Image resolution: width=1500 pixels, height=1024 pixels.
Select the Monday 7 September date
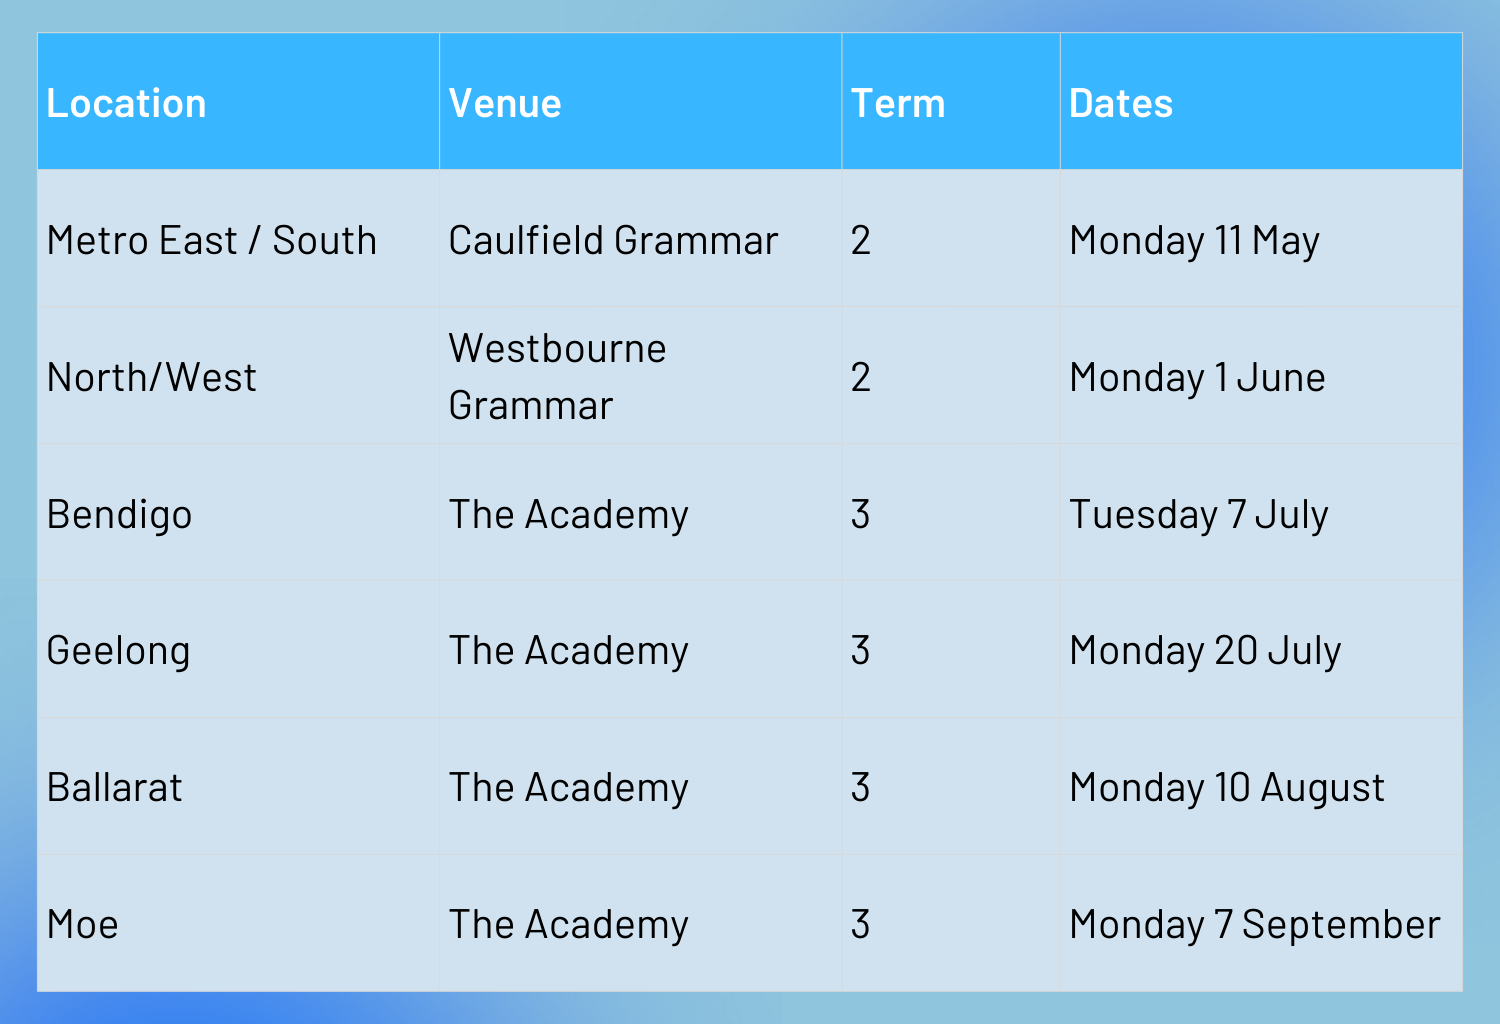click(1255, 925)
